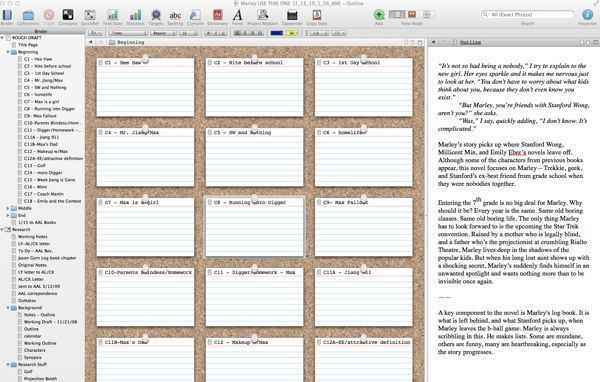
Task: Open the Project Replace toolbar icon
Action: pyautogui.click(x=262, y=15)
